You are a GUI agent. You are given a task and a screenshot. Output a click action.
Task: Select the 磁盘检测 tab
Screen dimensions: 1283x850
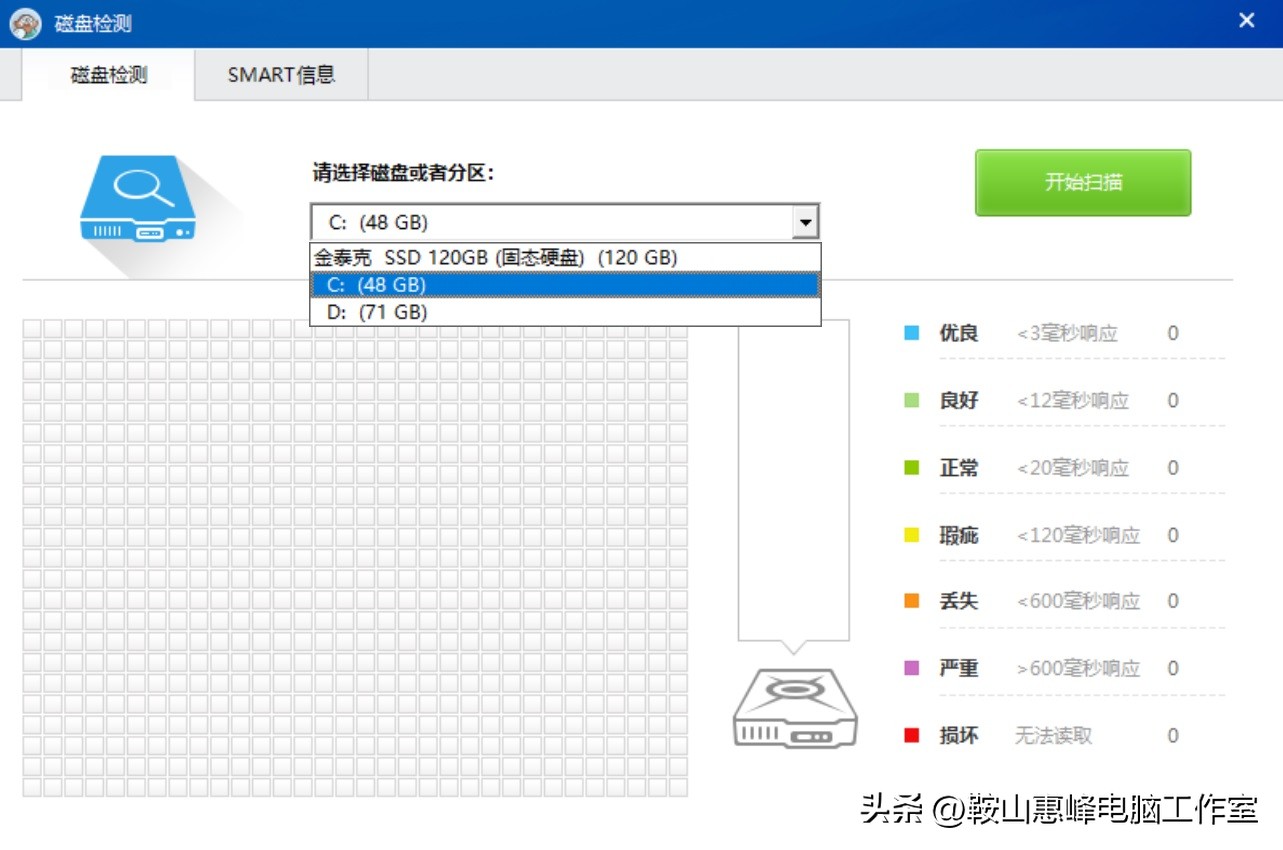(x=109, y=75)
